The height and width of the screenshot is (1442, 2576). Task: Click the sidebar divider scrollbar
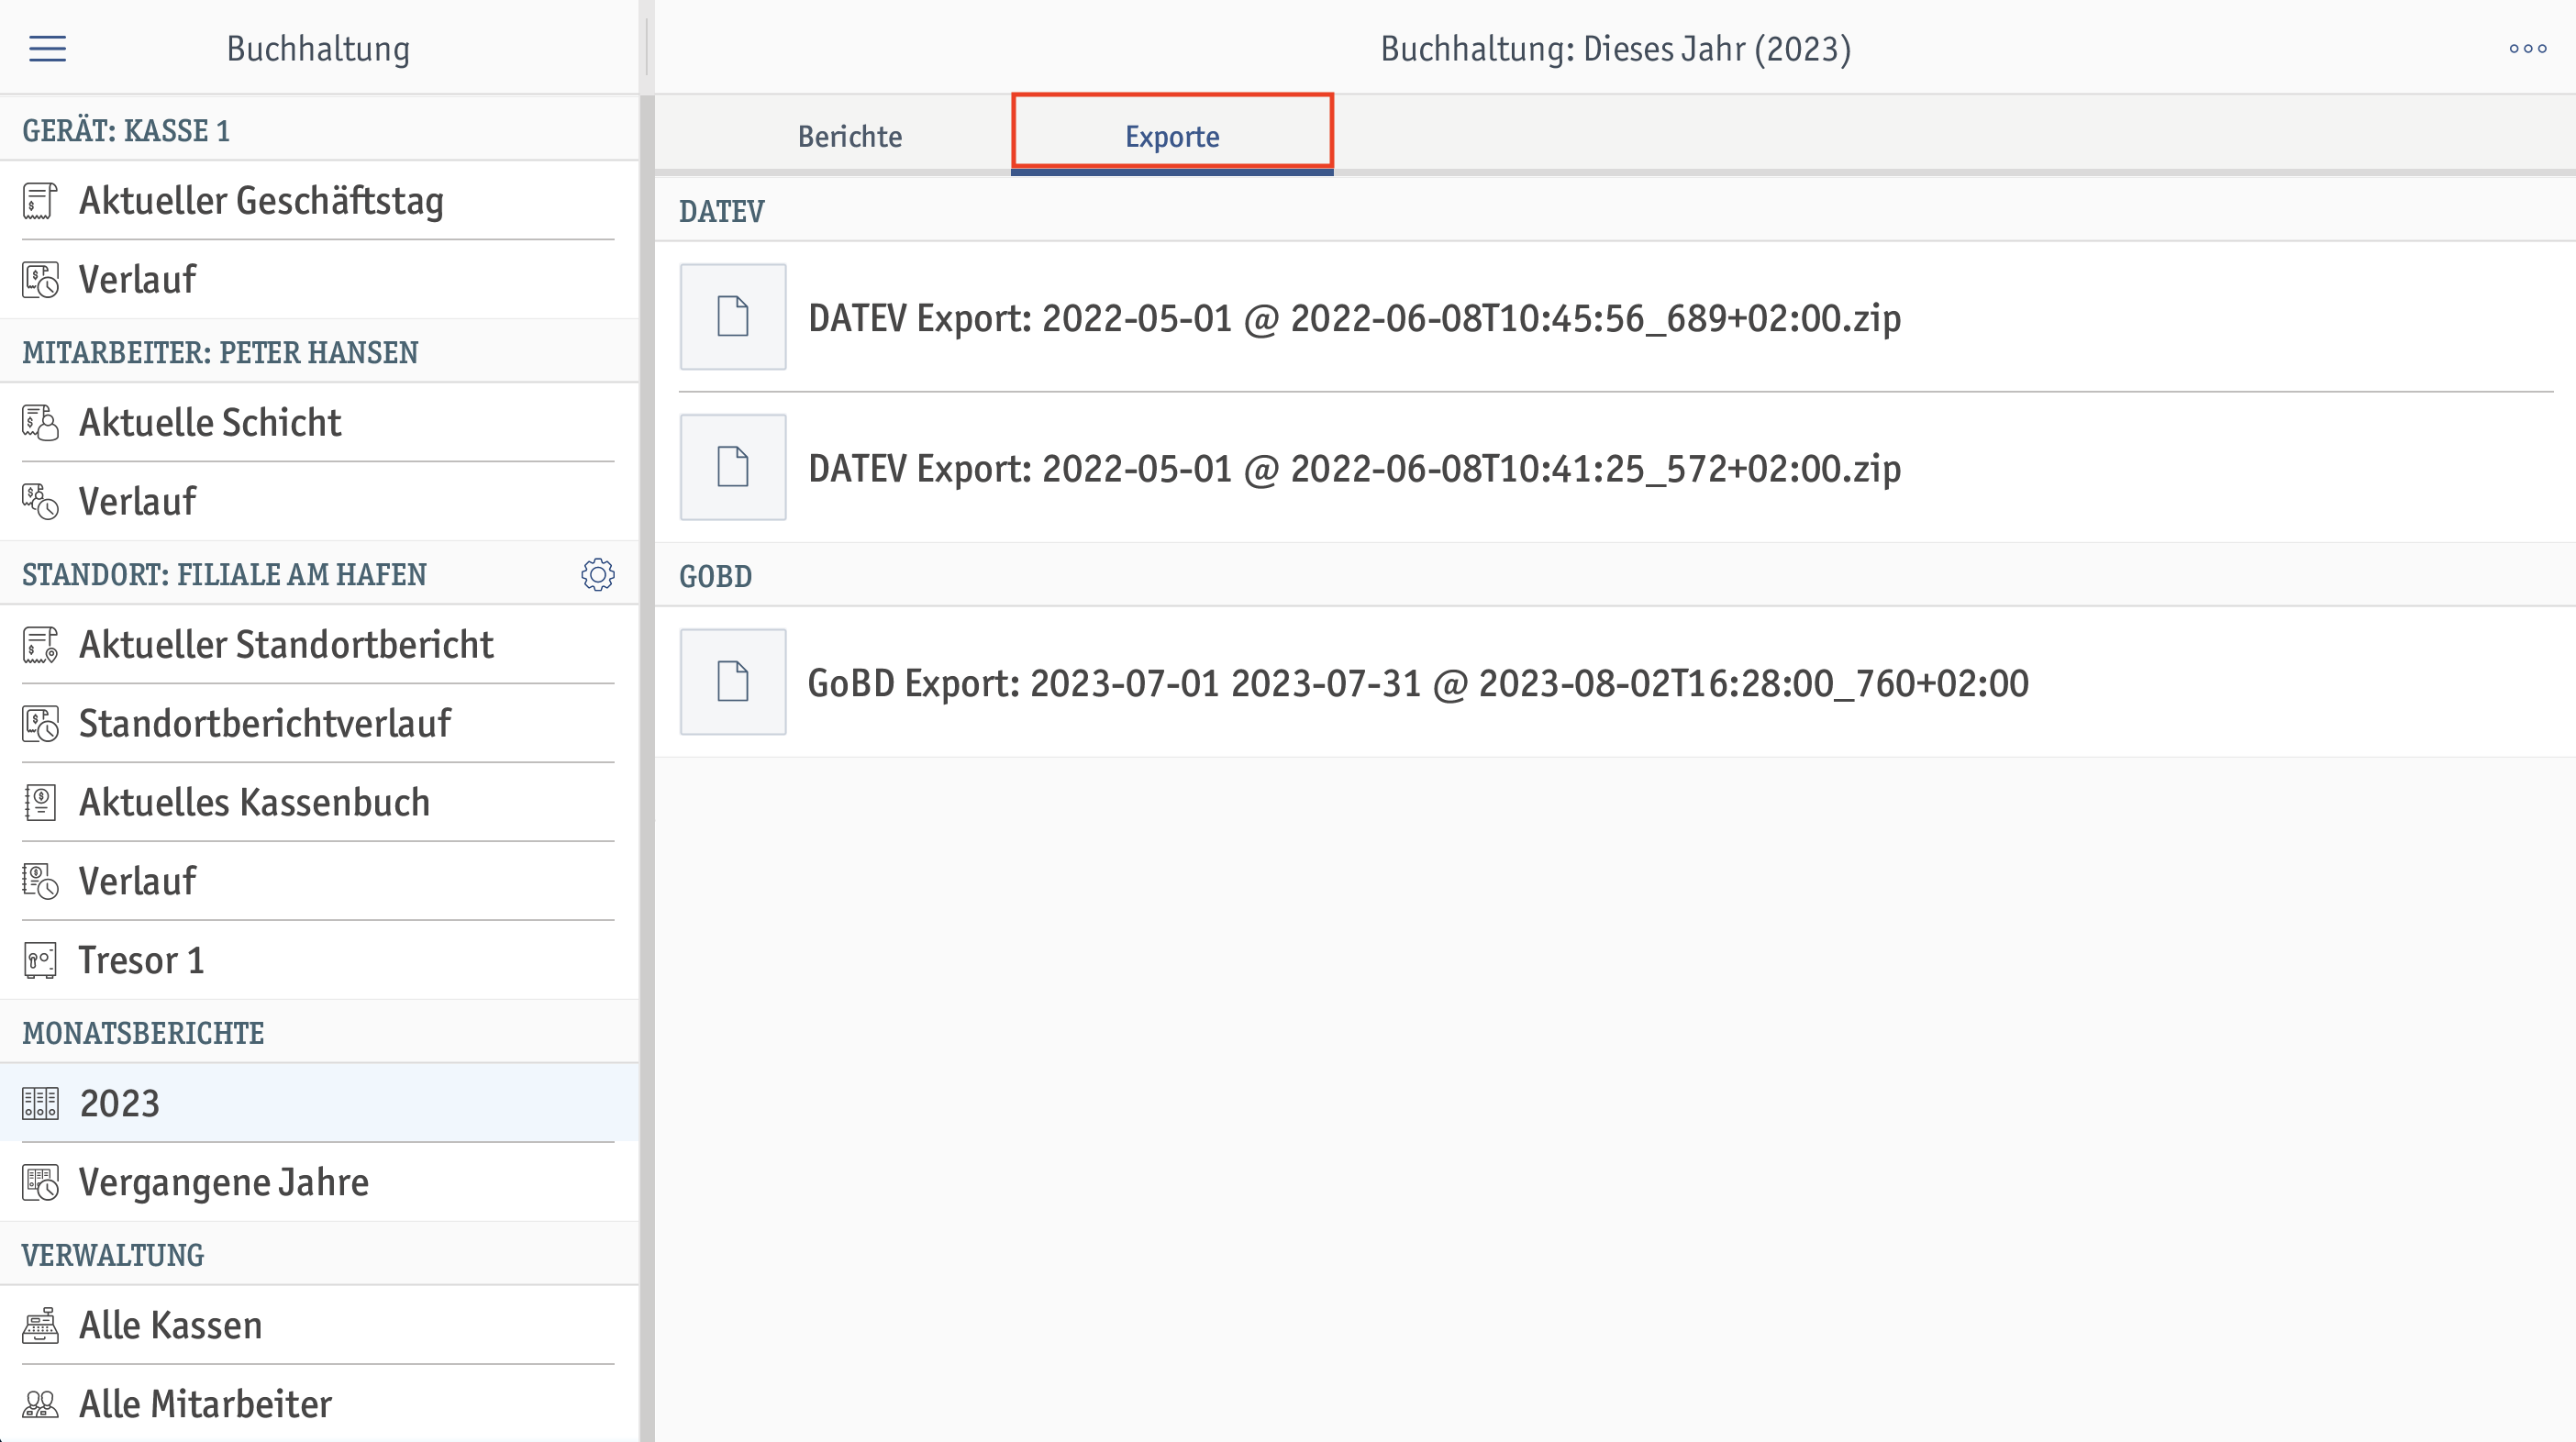[x=647, y=768]
